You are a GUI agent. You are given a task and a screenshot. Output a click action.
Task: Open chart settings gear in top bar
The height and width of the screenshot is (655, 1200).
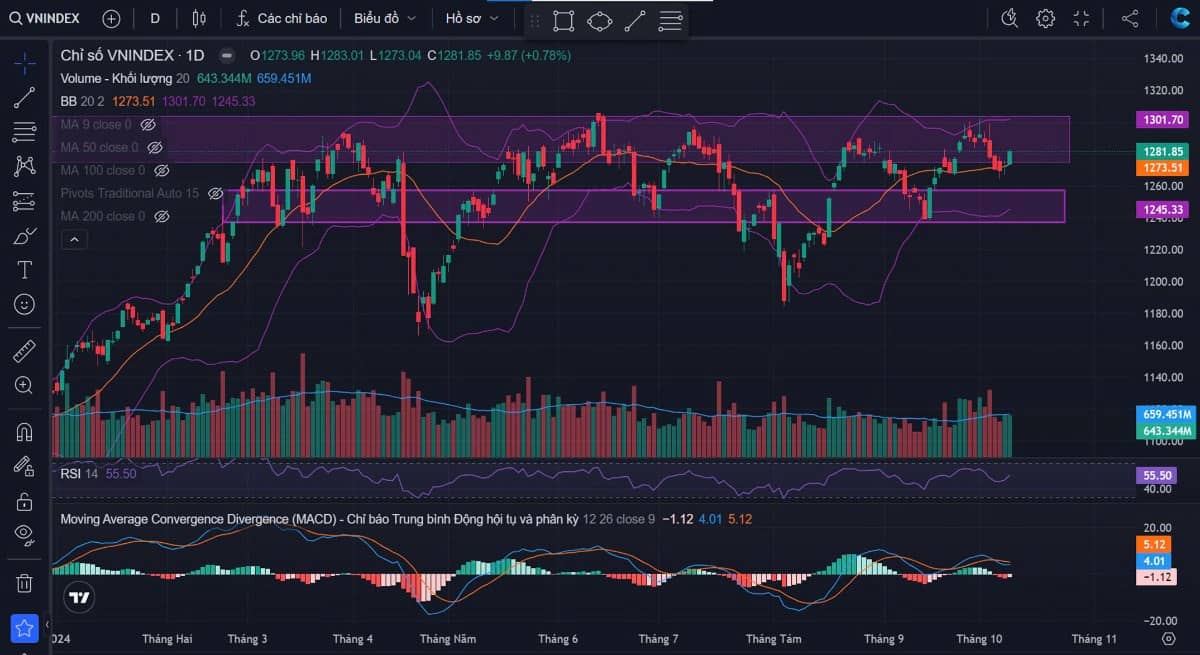pyautogui.click(x=1045, y=18)
